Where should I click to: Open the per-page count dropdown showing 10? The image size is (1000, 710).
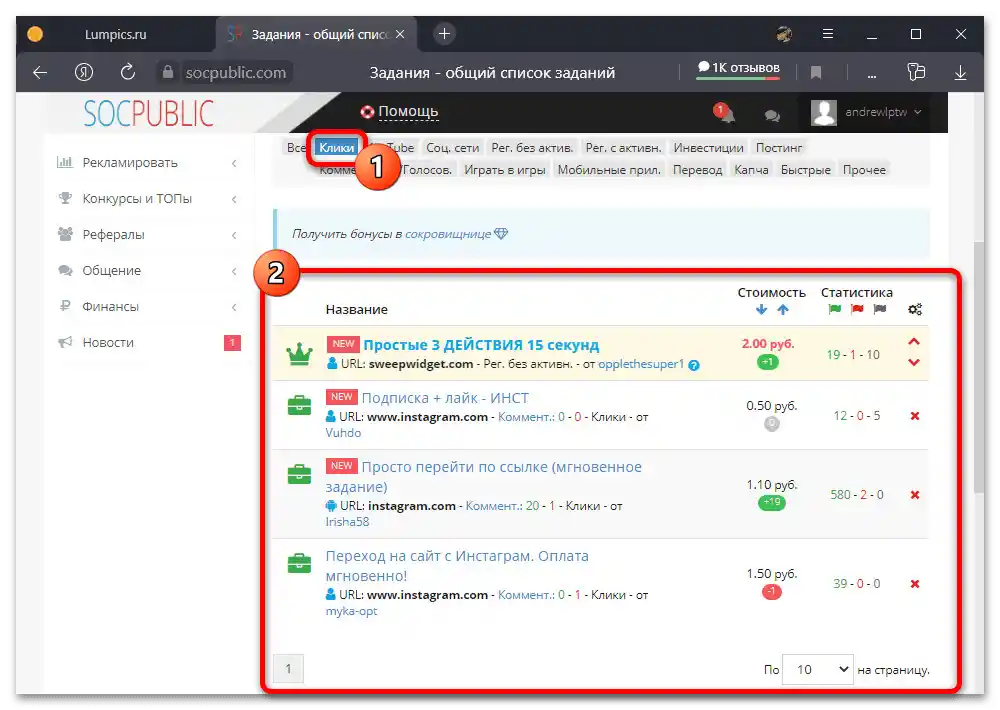pyautogui.click(x=818, y=669)
